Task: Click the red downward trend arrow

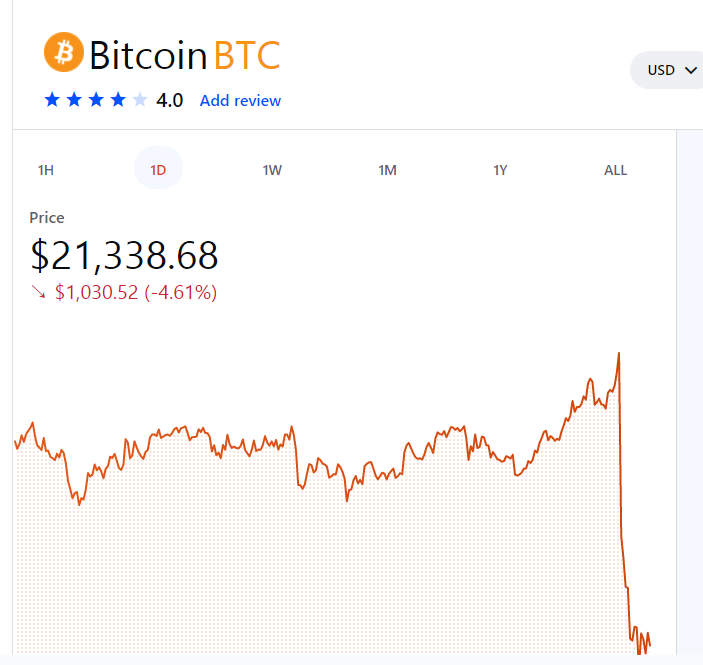Action: coord(39,293)
